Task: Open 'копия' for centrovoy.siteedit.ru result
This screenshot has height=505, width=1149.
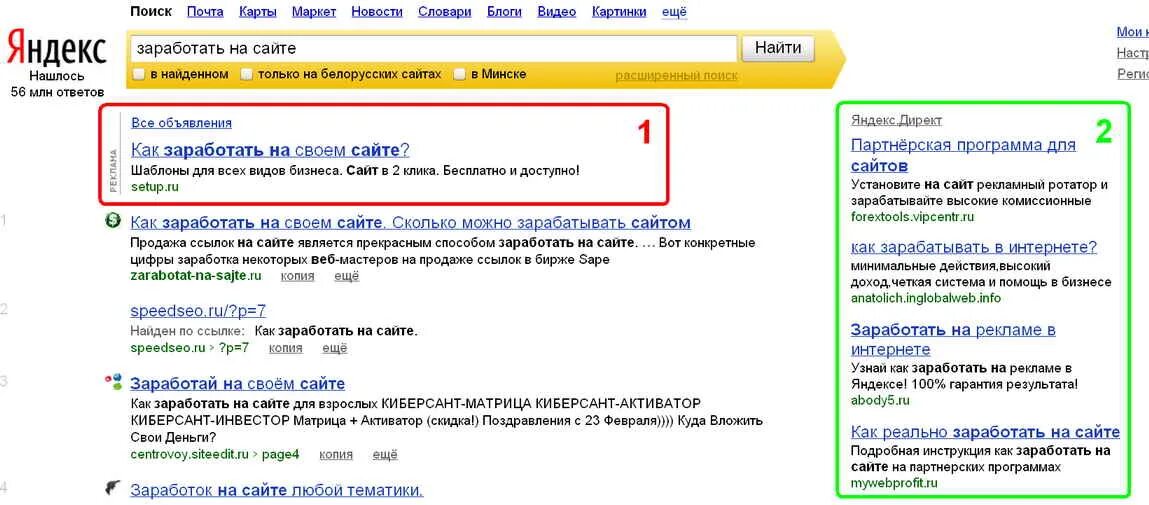Action: pyautogui.click(x=336, y=454)
